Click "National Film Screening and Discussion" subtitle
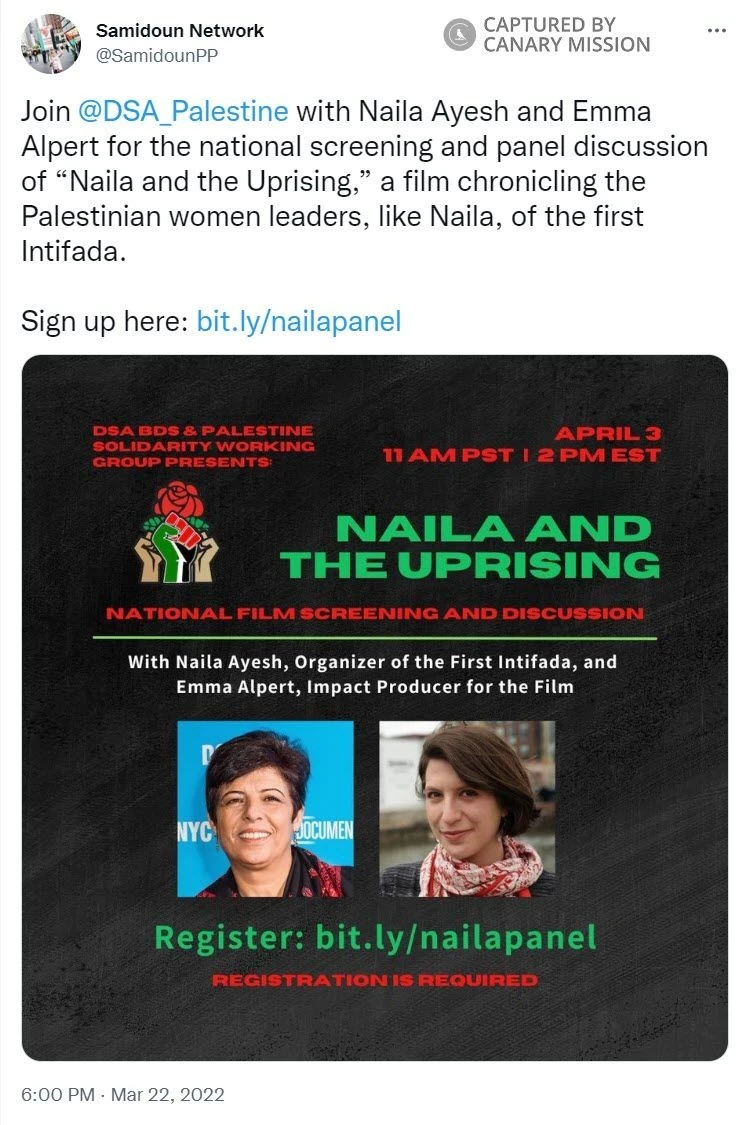 375,612
